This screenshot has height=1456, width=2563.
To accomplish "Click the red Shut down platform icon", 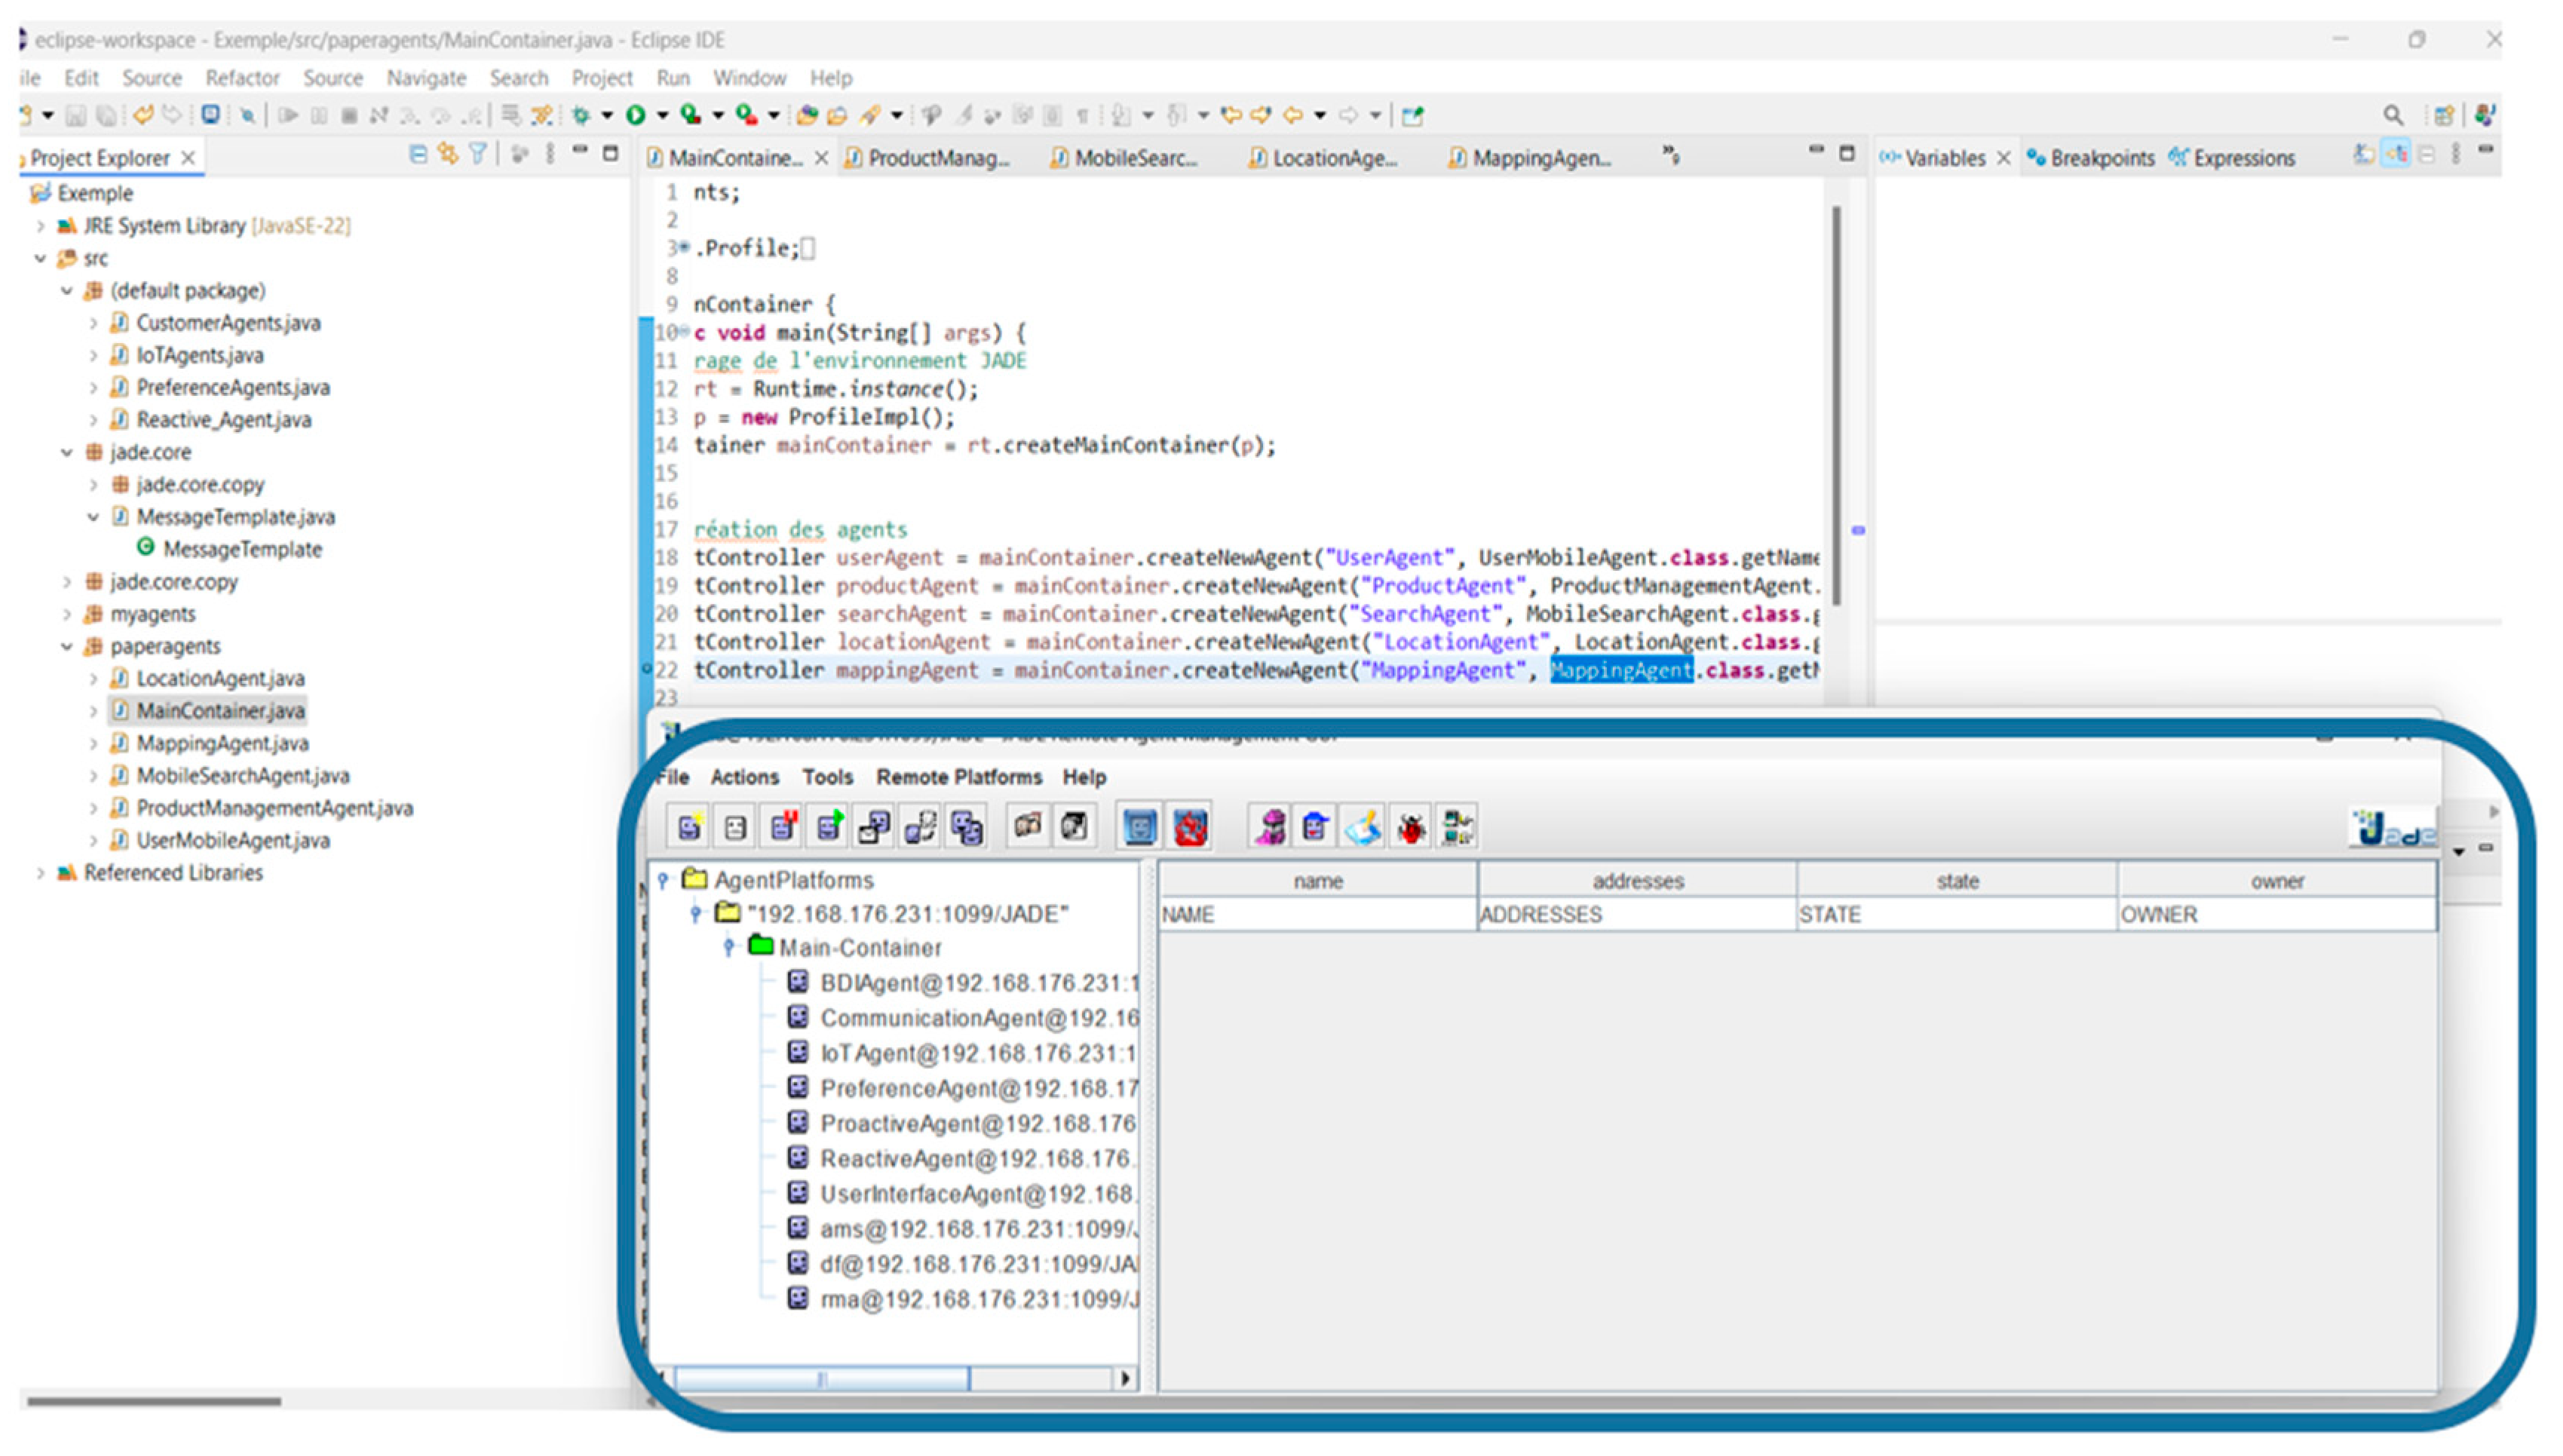I will click(1190, 827).
